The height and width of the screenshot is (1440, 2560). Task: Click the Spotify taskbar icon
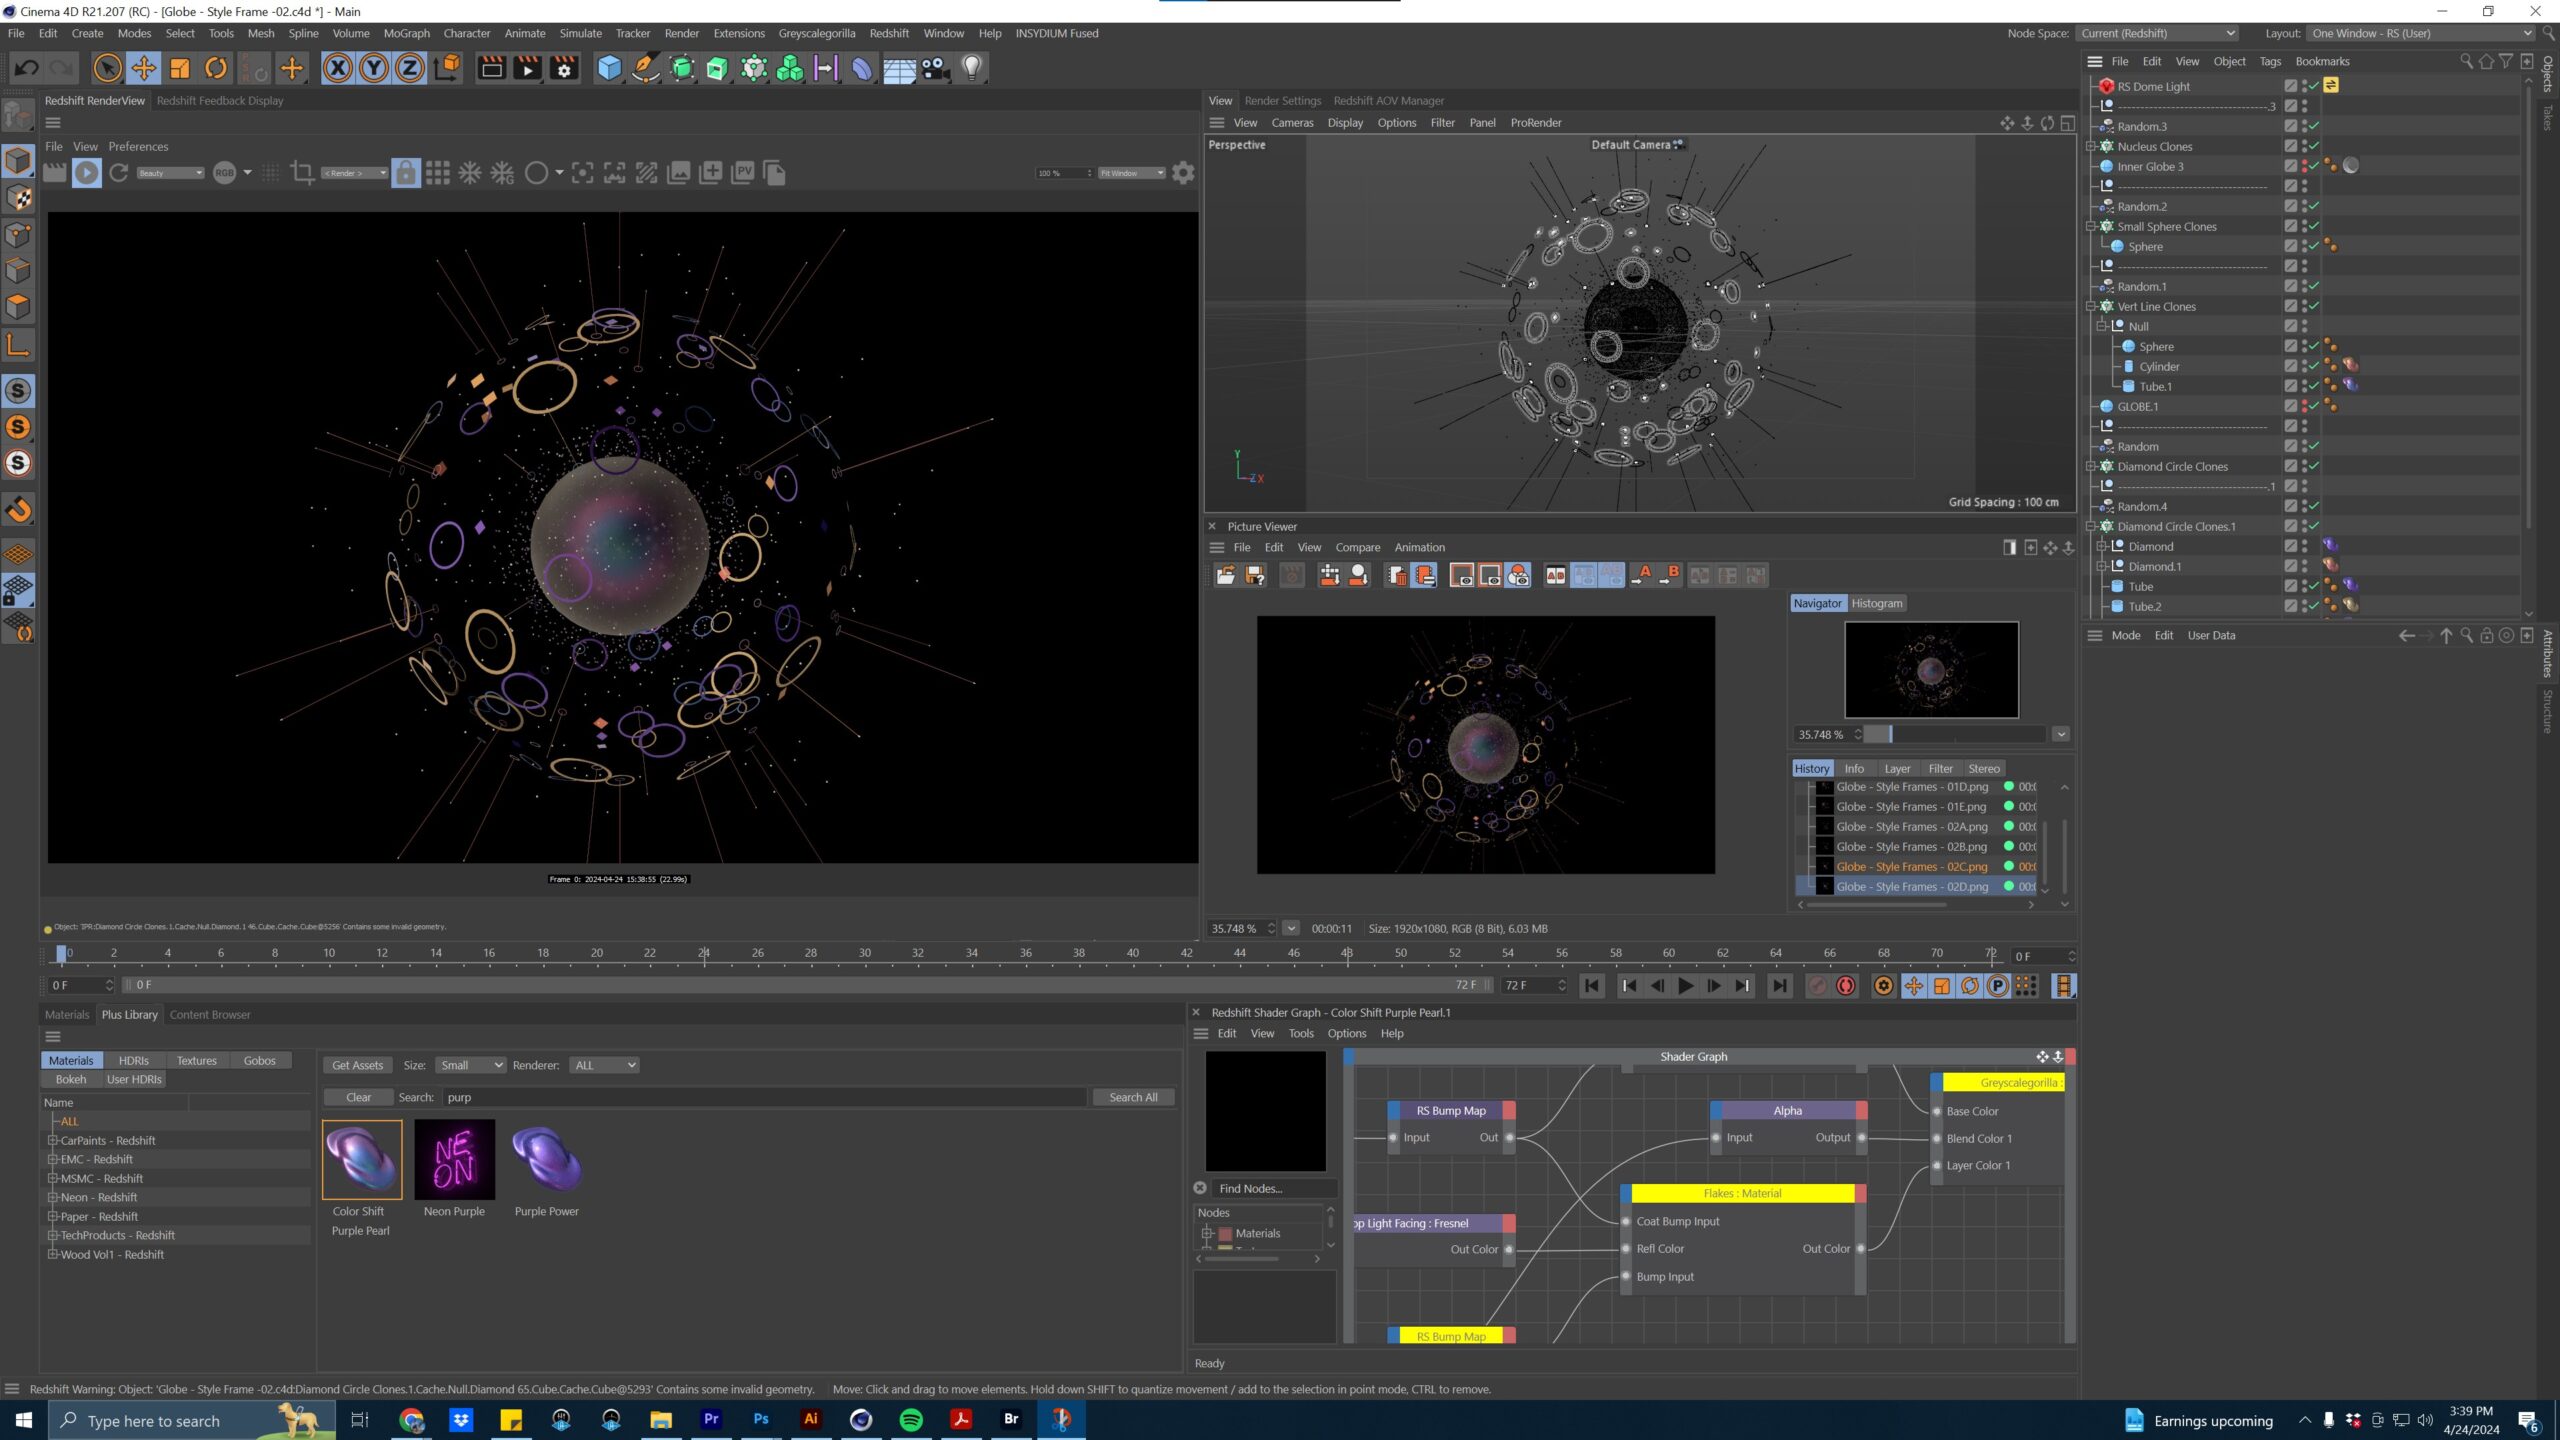tap(911, 1419)
